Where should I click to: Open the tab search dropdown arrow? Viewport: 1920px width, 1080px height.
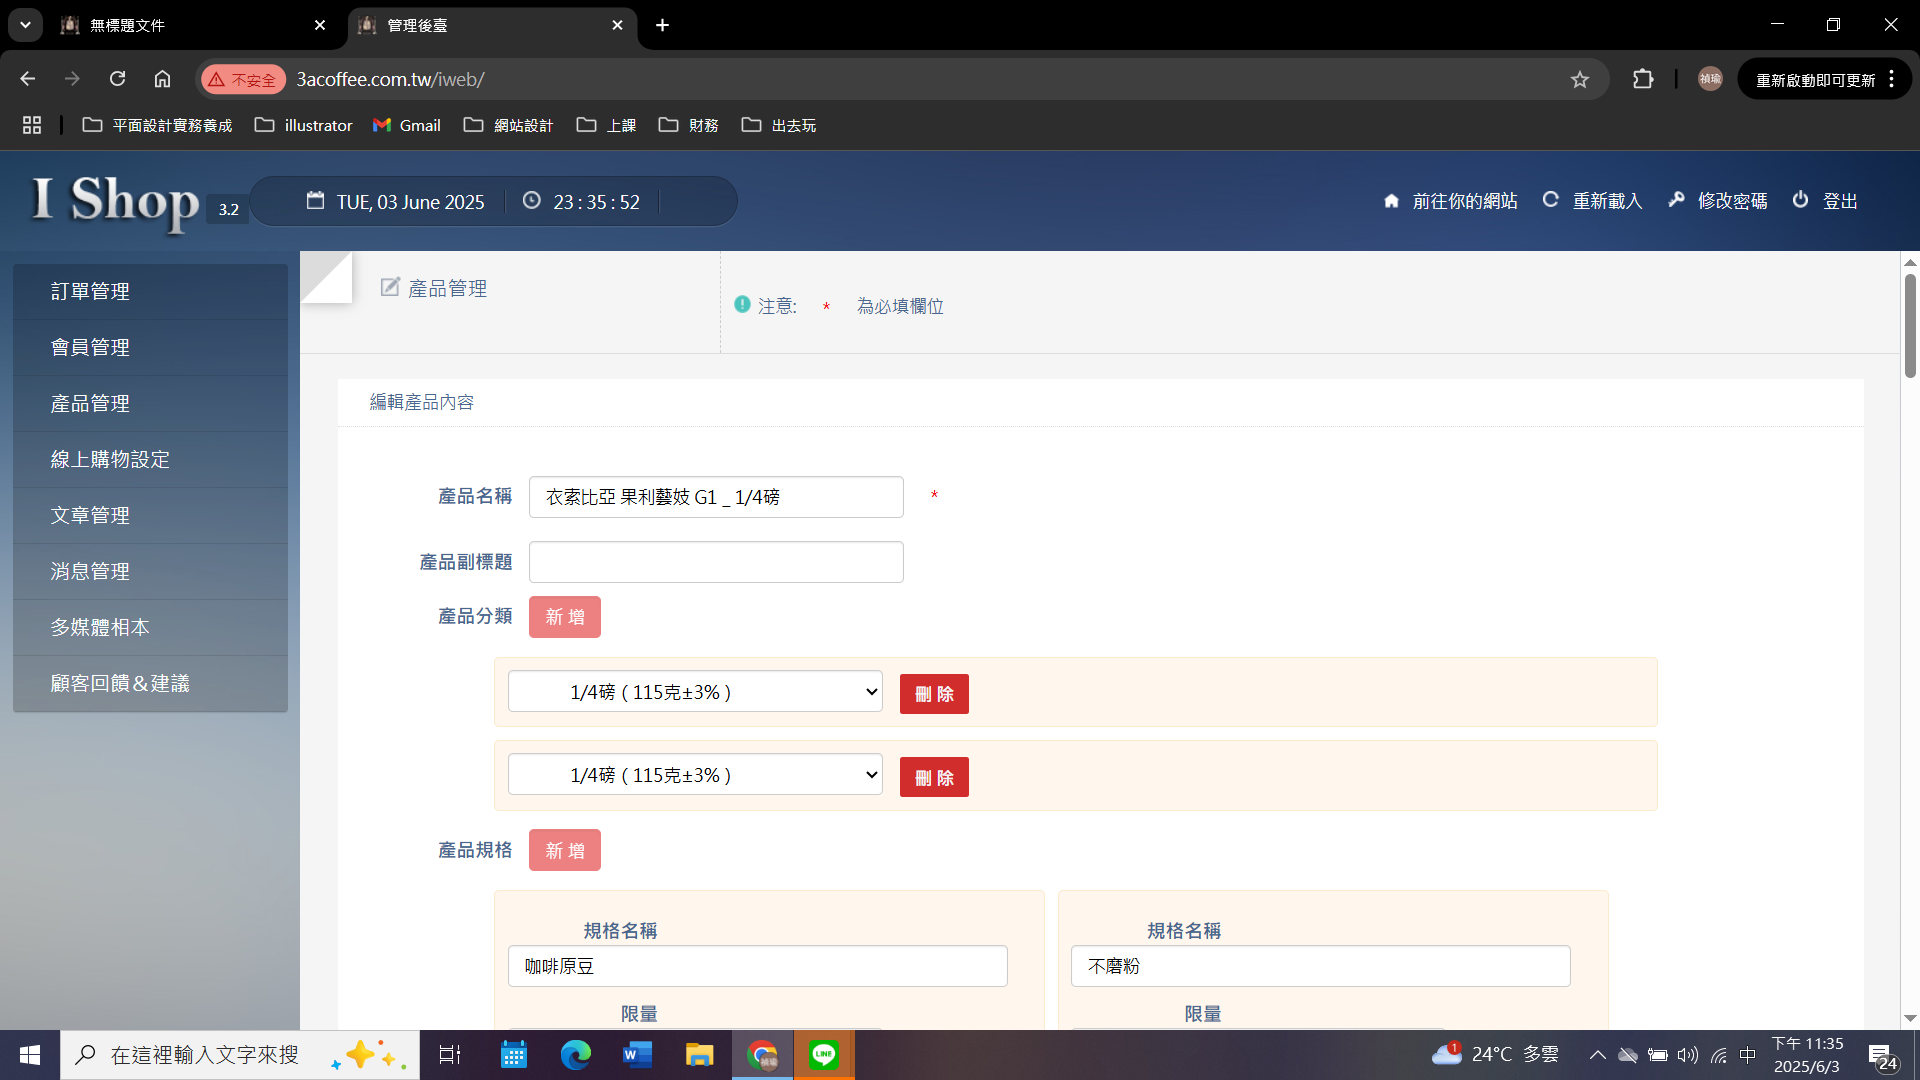coord(25,25)
